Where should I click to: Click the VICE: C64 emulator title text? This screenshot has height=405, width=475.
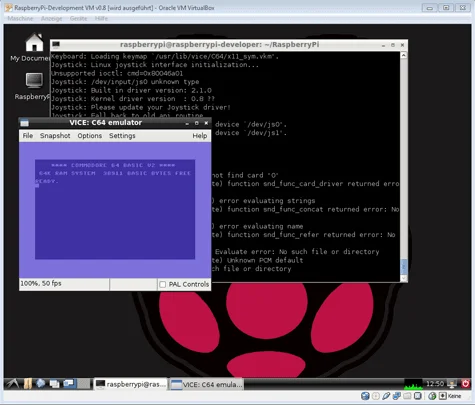(106, 123)
